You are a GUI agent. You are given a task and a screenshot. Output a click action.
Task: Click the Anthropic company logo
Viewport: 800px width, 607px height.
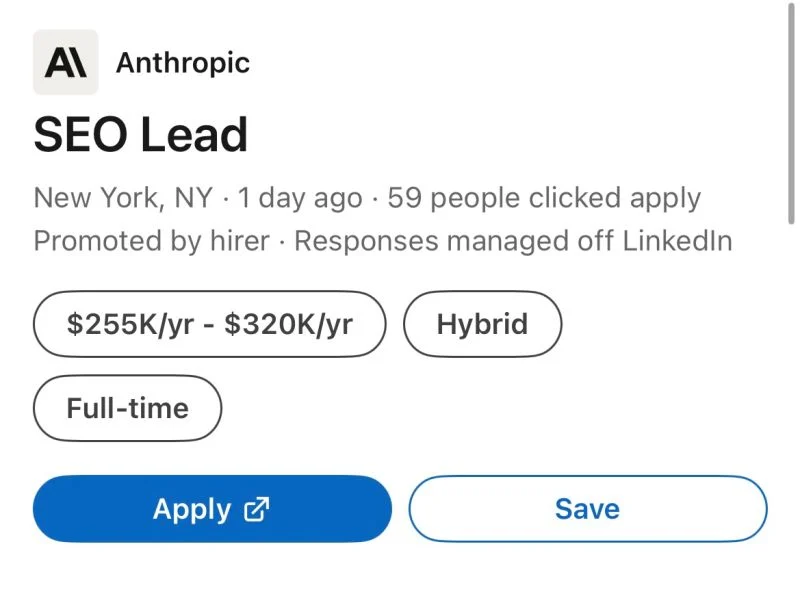[x=65, y=62]
